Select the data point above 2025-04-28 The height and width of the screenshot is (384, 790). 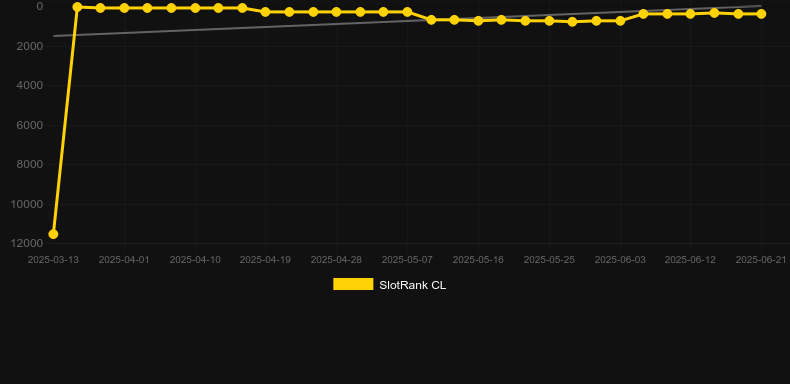point(337,12)
